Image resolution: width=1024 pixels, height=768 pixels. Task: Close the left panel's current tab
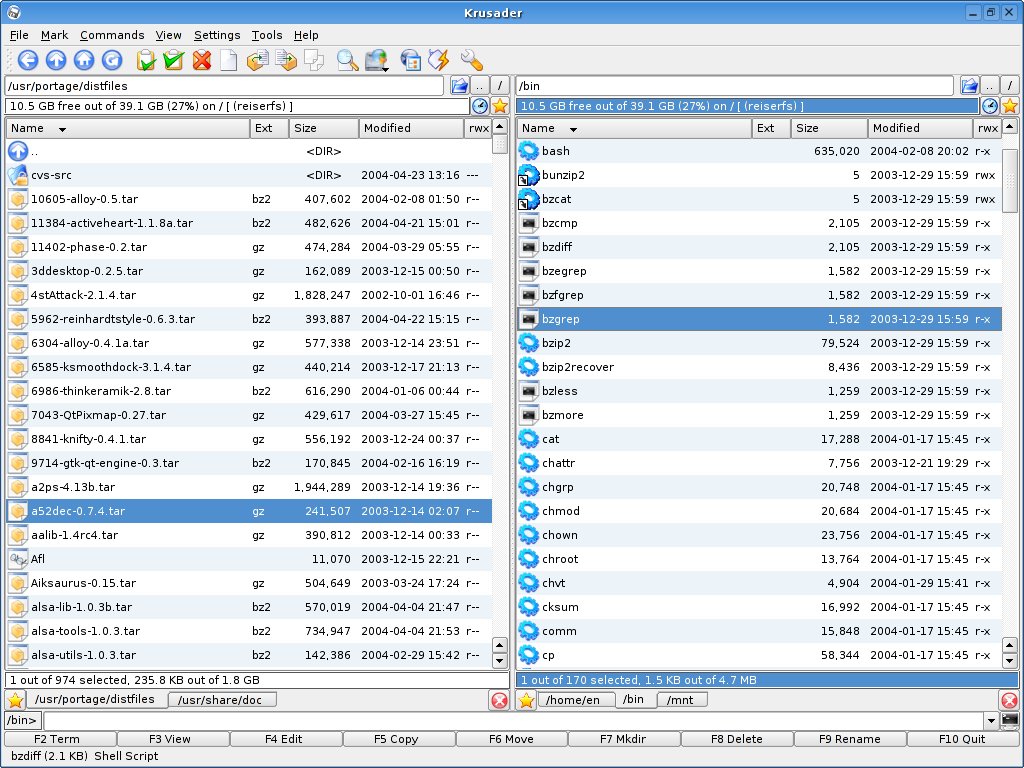pyautogui.click(x=500, y=701)
